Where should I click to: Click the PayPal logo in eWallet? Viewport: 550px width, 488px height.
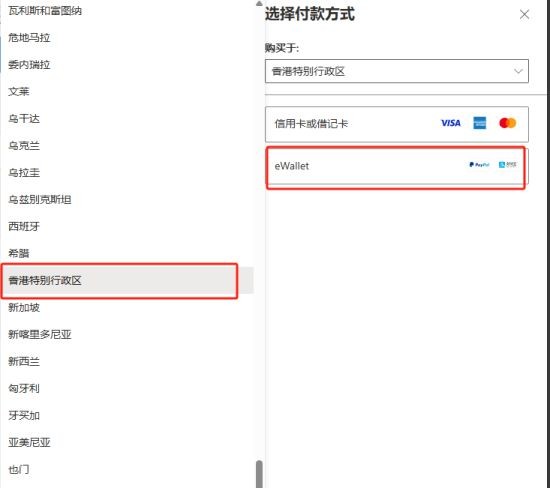pyautogui.click(x=479, y=165)
